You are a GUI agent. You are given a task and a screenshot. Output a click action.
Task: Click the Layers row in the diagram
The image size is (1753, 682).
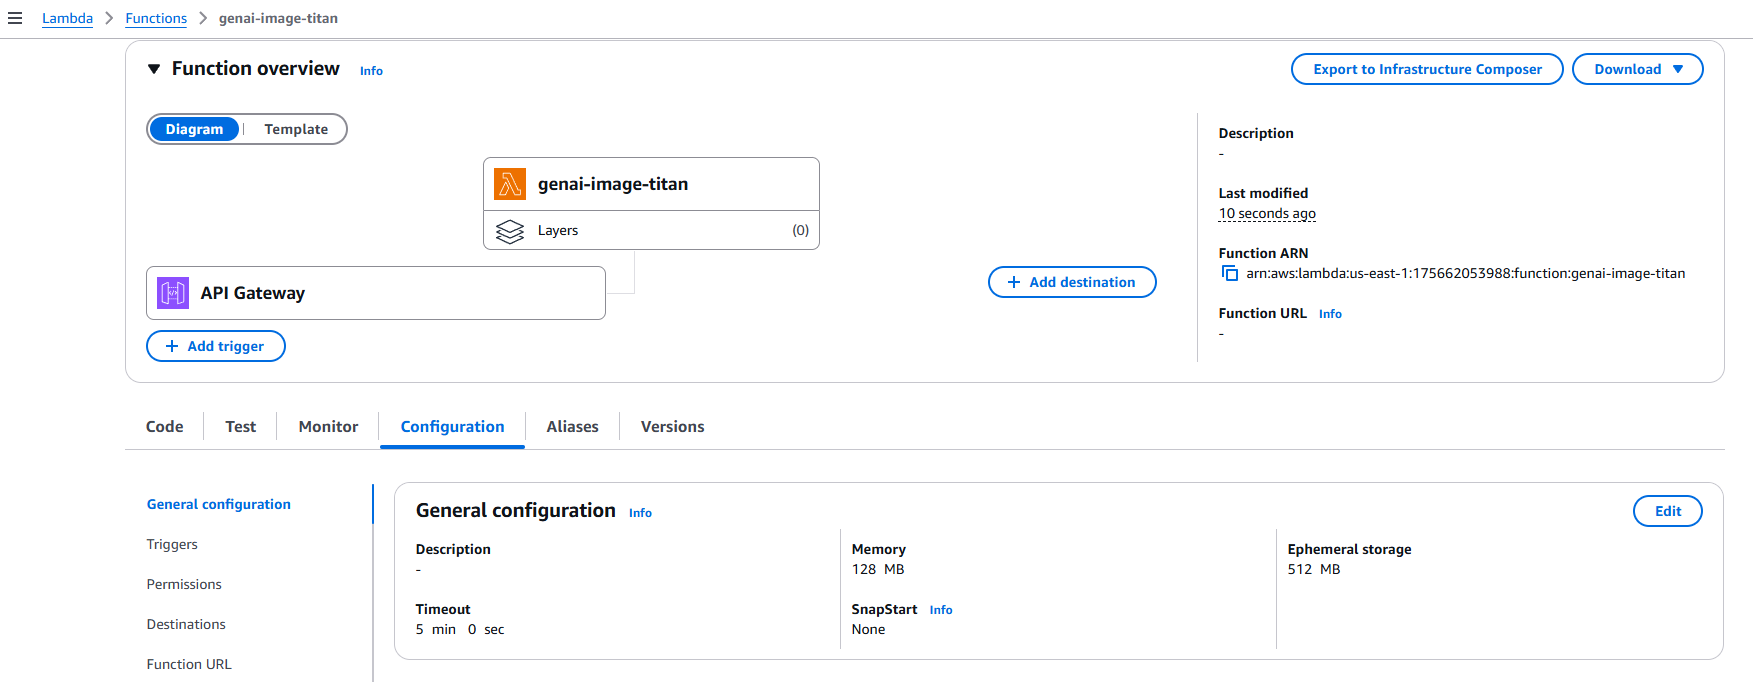coord(651,230)
